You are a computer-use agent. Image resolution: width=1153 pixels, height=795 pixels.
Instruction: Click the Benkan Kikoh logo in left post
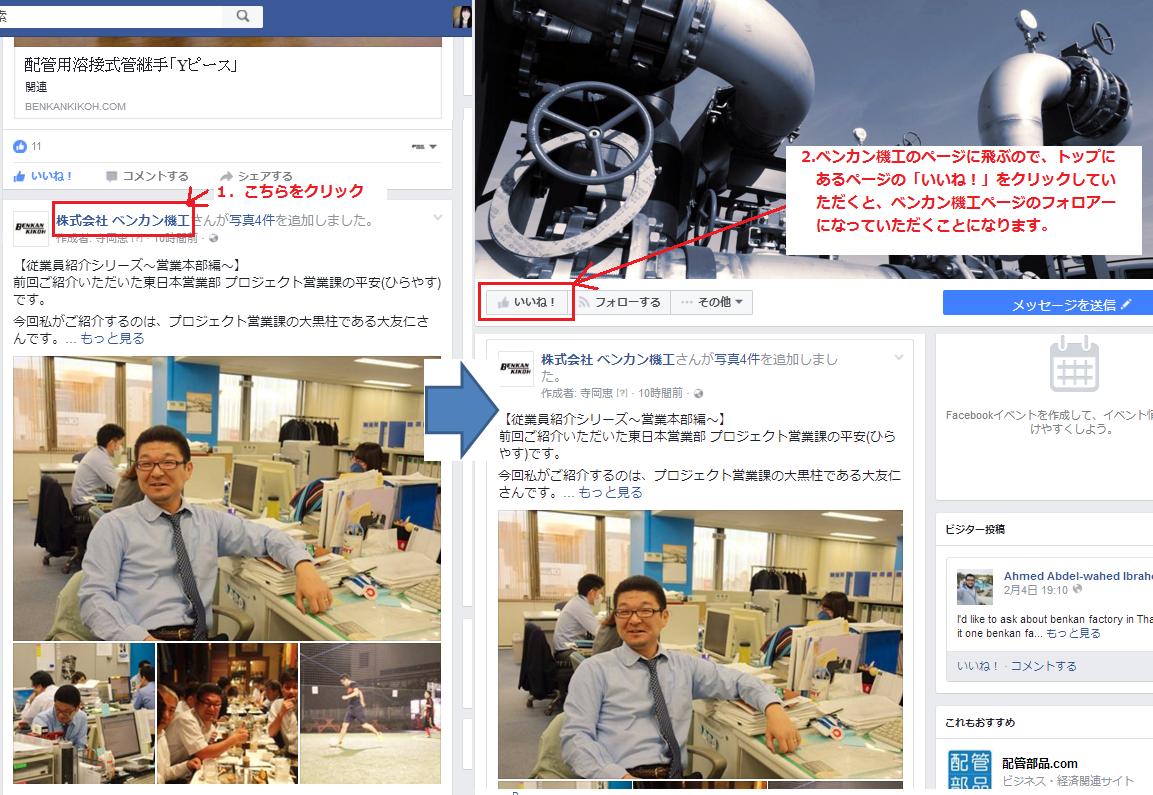(x=31, y=229)
